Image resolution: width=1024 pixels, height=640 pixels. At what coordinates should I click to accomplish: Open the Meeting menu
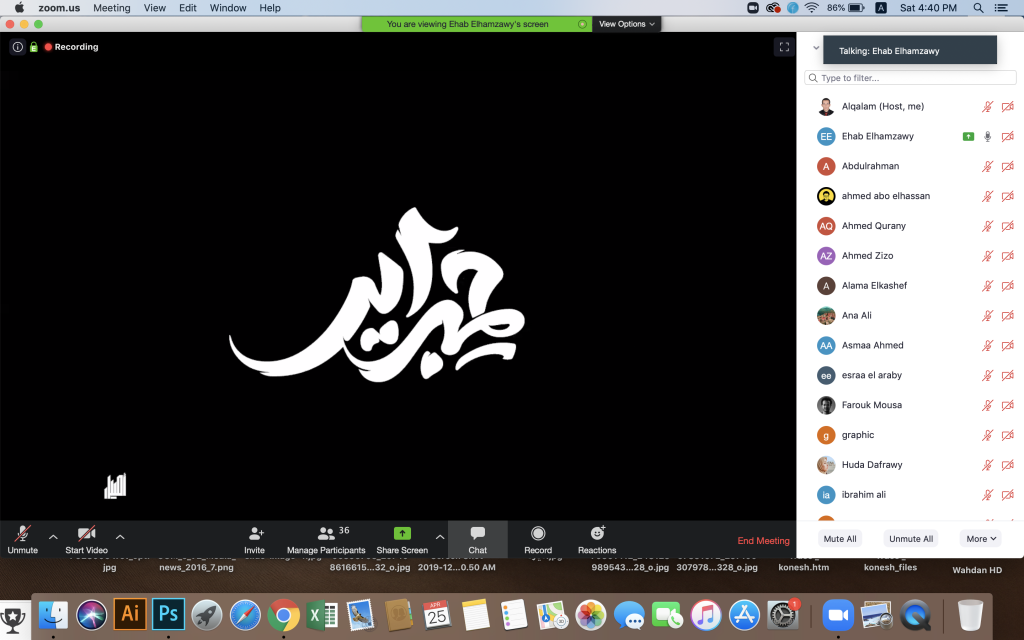(112, 8)
